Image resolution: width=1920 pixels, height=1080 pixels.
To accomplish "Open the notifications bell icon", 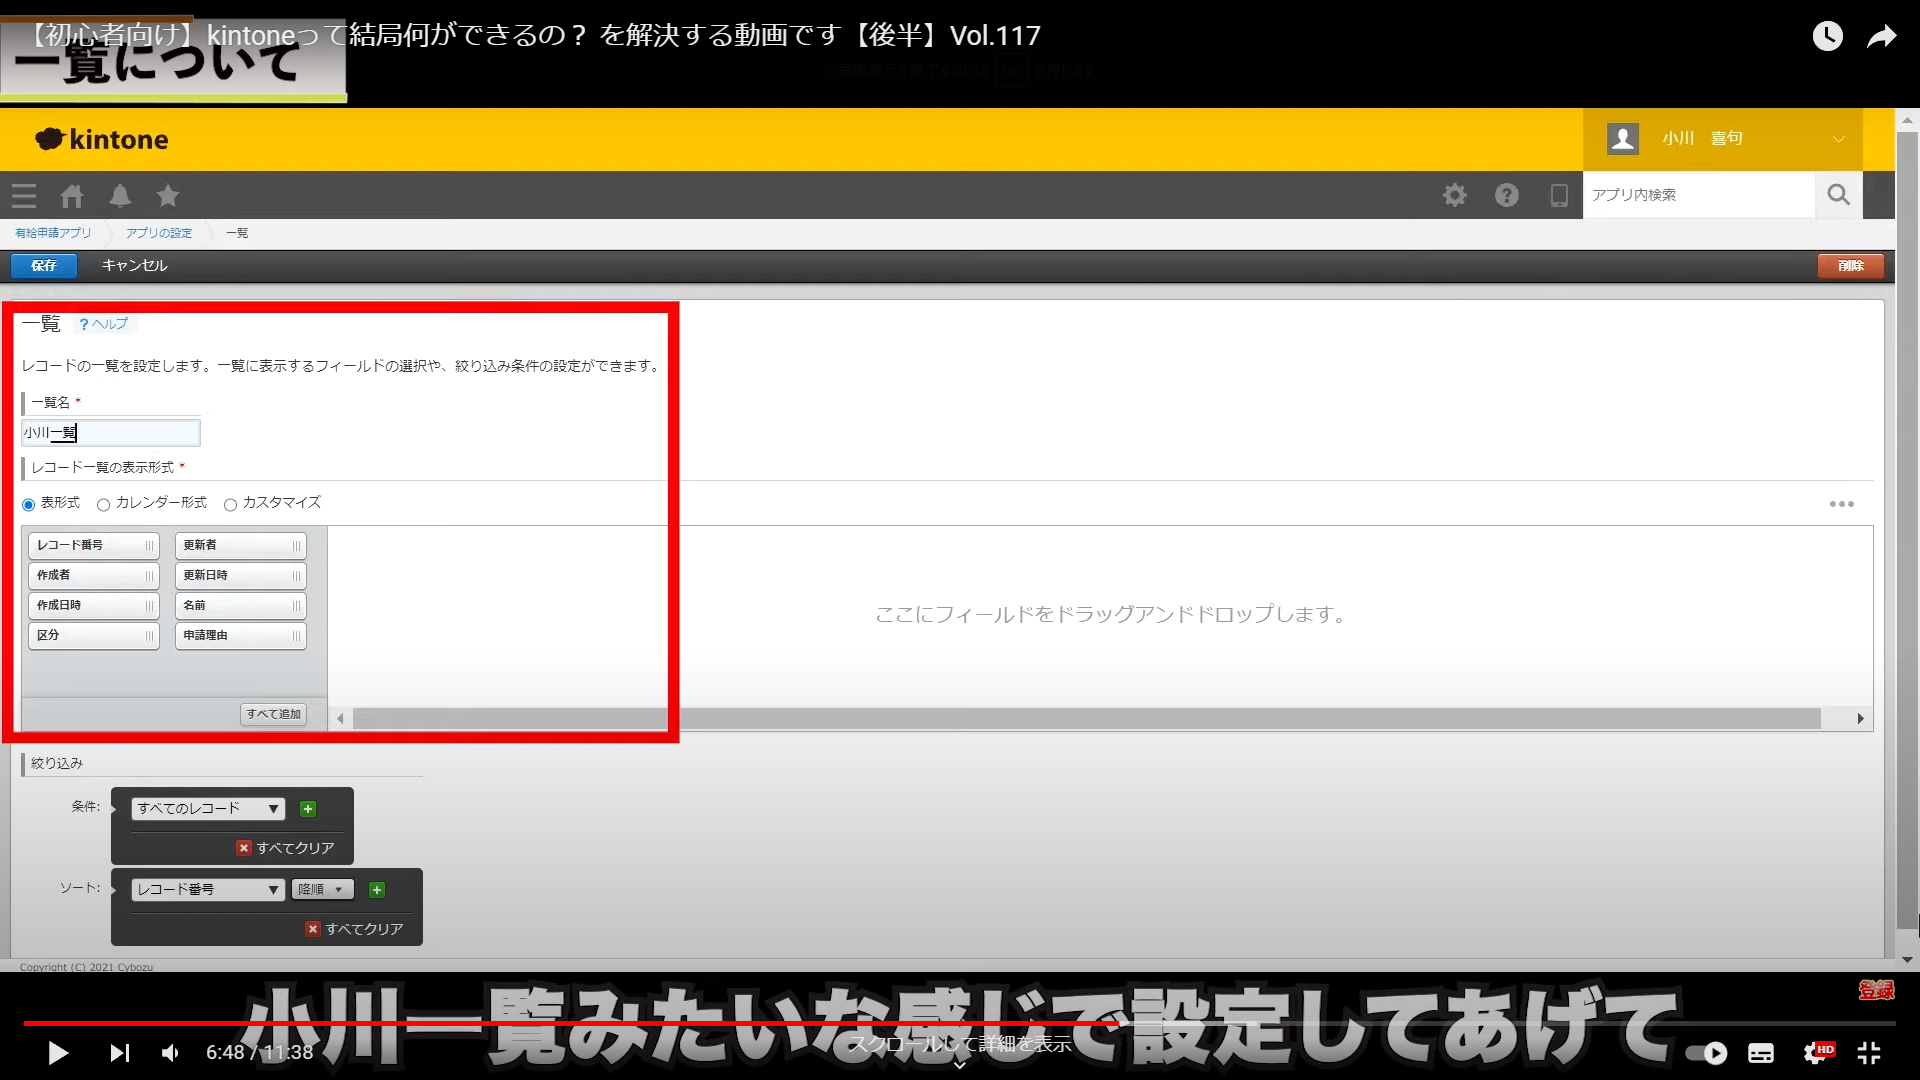I will click(x=120, y=196).
